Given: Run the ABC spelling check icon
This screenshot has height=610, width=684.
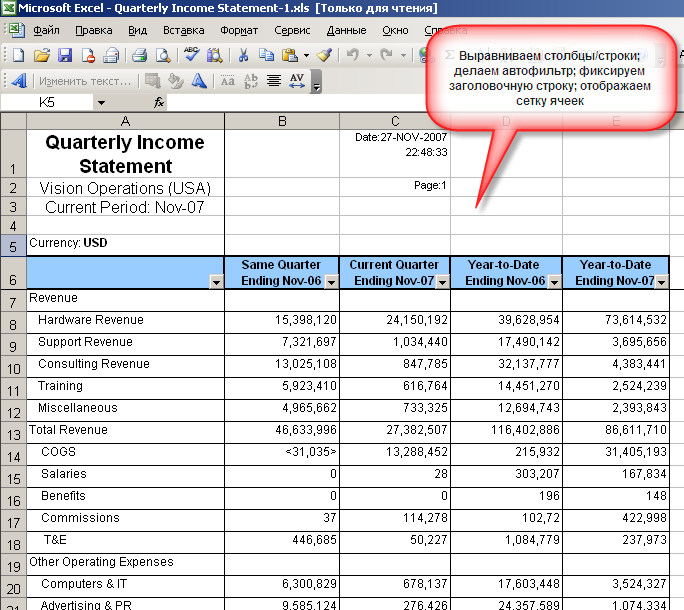Looking at the screenshot, I should pyautogui.click(x=192, y=55).
